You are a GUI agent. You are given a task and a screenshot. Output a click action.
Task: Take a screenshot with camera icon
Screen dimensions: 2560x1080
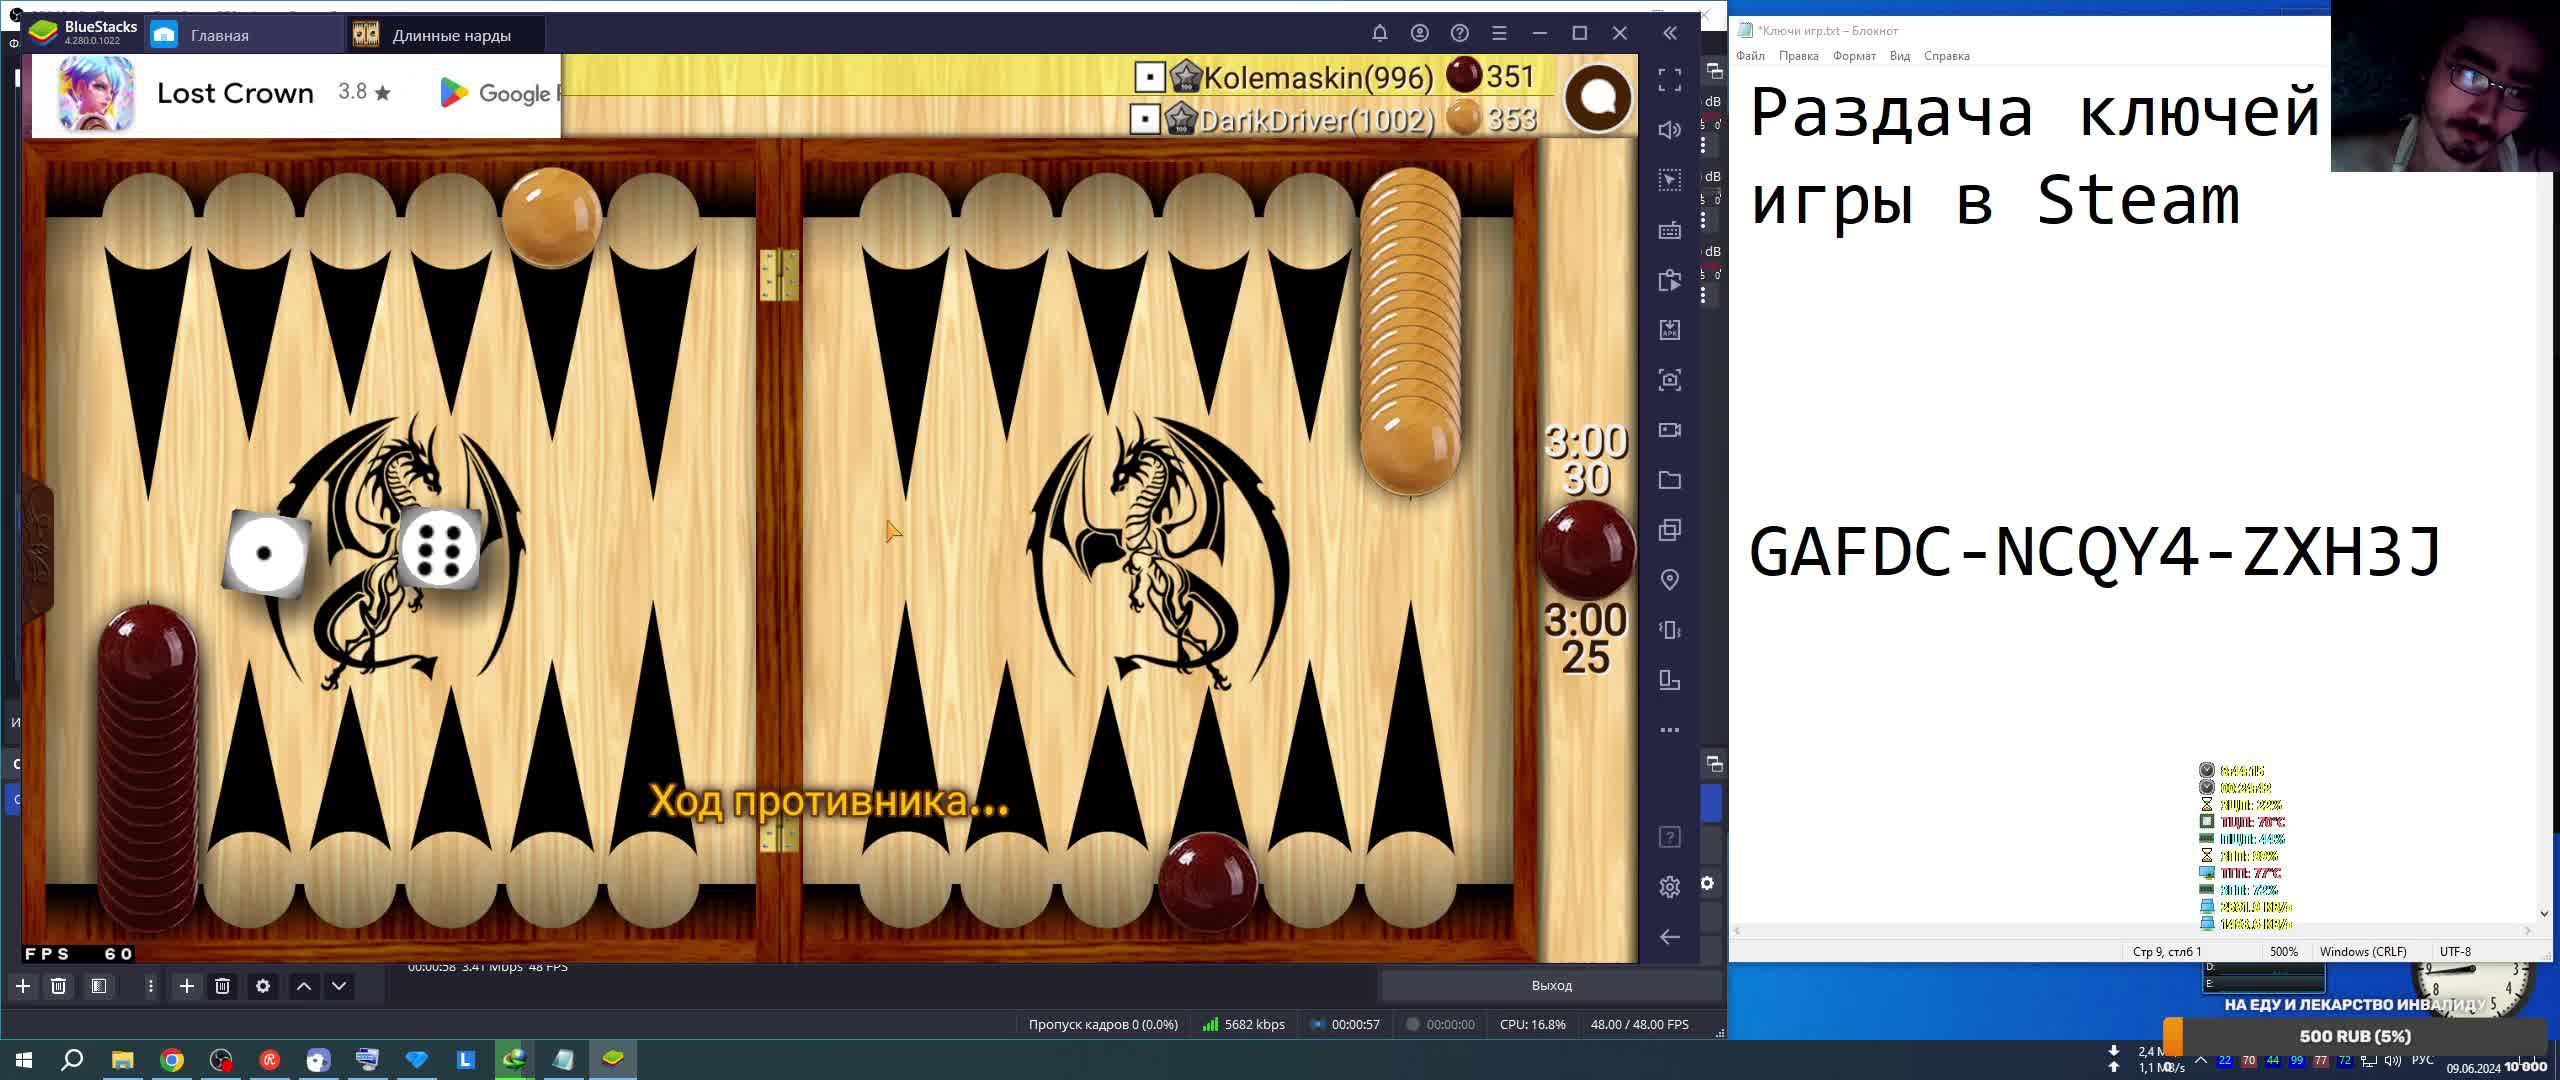1669,380
